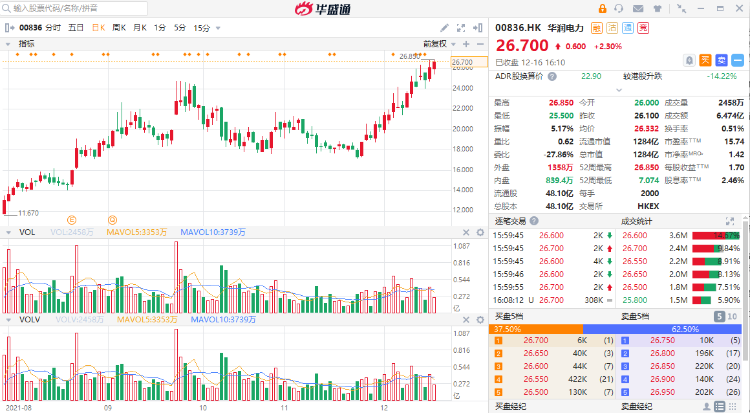Image resolution: width=750 pixels, height=413 pixels.
Task: Select the 五日 tab
Action: [x=76, y=28]
